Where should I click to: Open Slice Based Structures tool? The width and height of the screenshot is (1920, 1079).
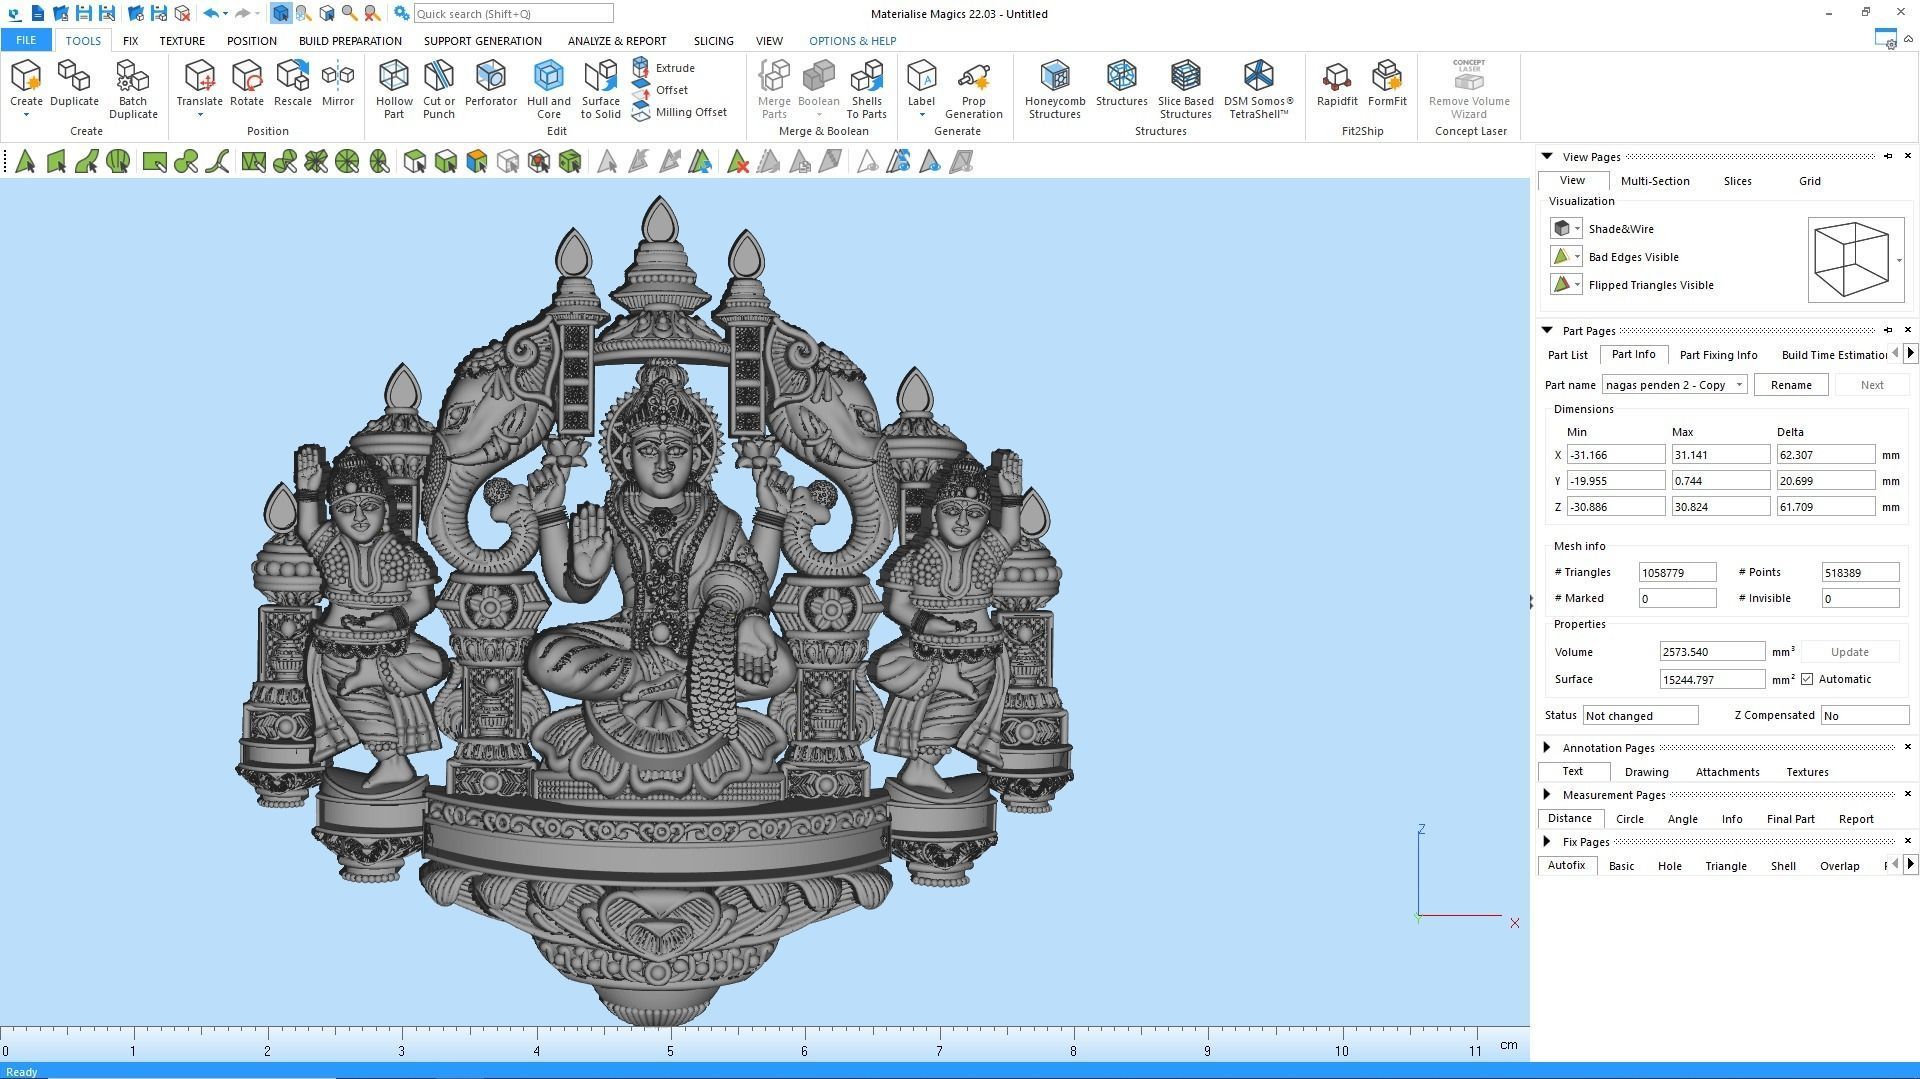[1185, 90]
